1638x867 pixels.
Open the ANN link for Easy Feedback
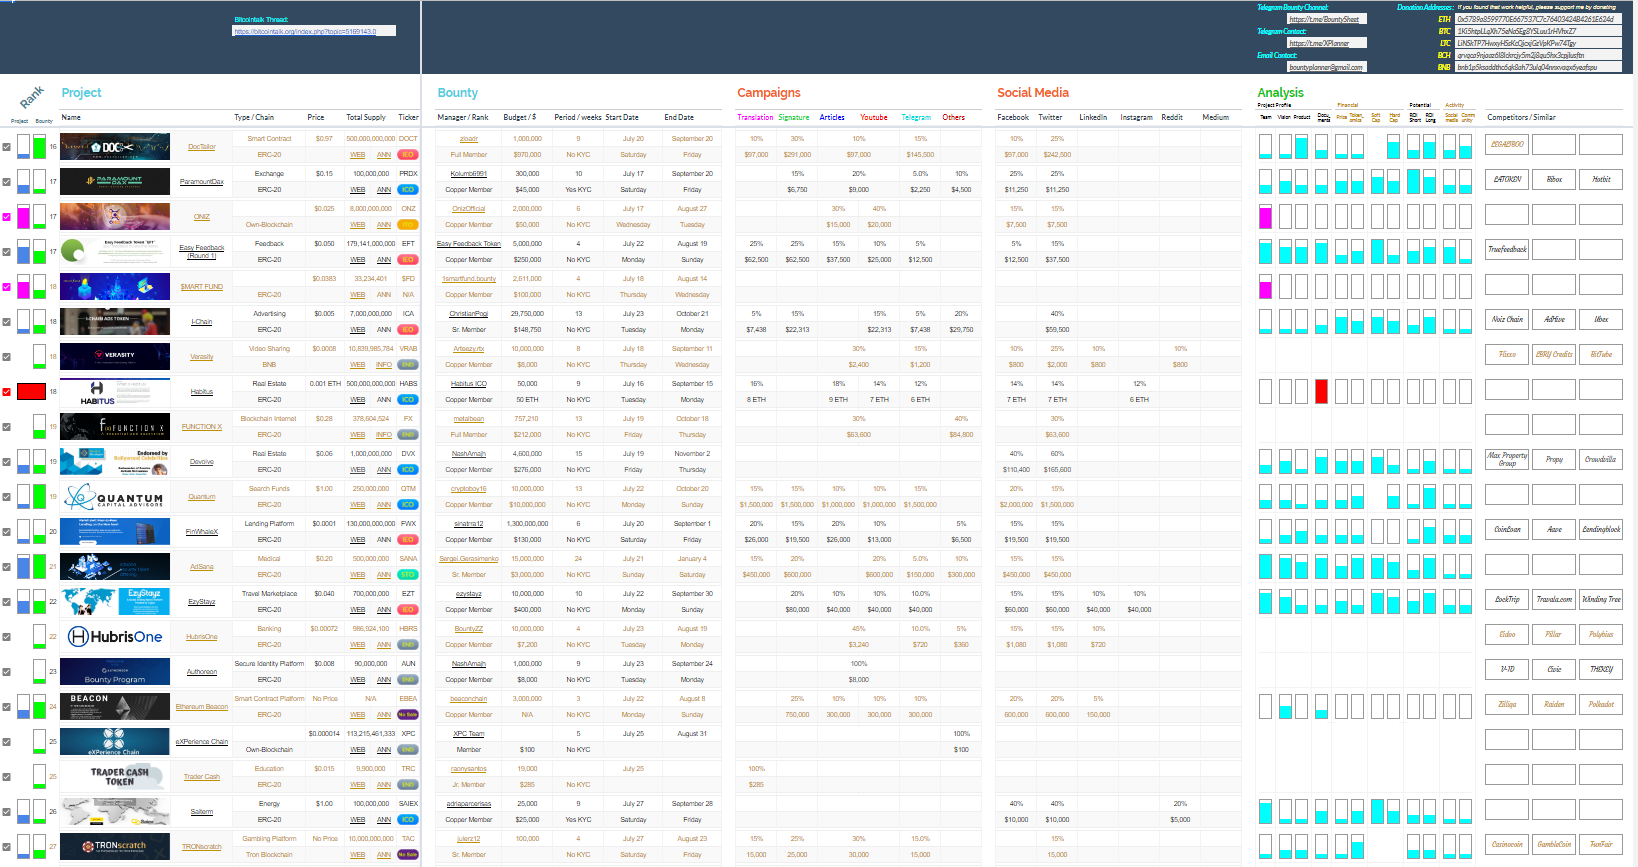[x=384, y=260]
